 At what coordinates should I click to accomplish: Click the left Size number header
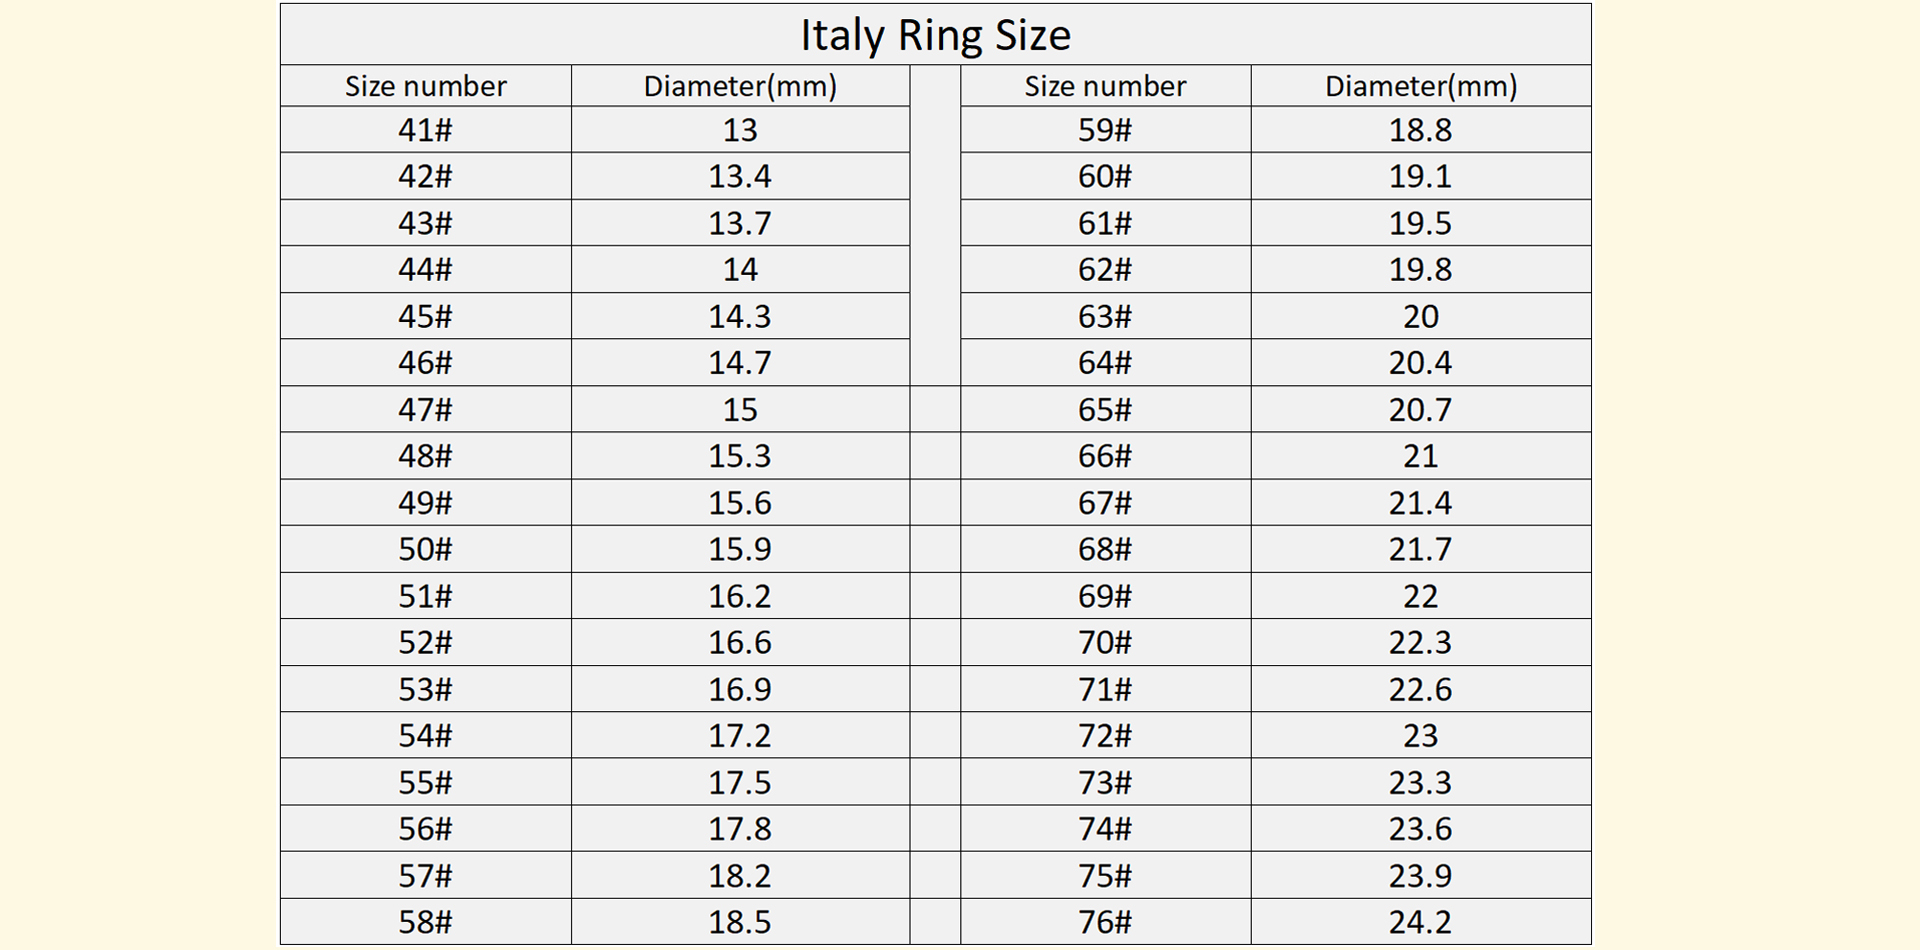425,87
